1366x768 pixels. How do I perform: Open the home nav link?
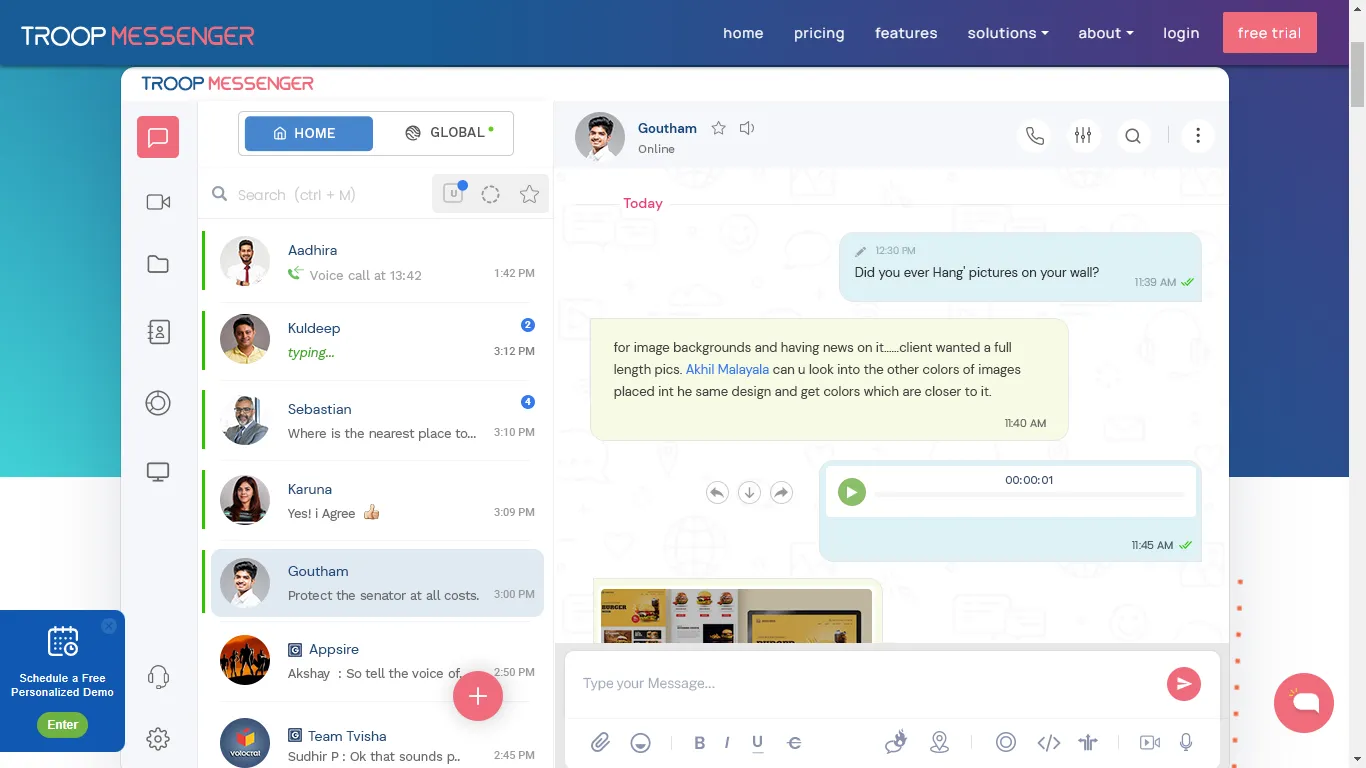pyautogui.click(x=743, y=33)
